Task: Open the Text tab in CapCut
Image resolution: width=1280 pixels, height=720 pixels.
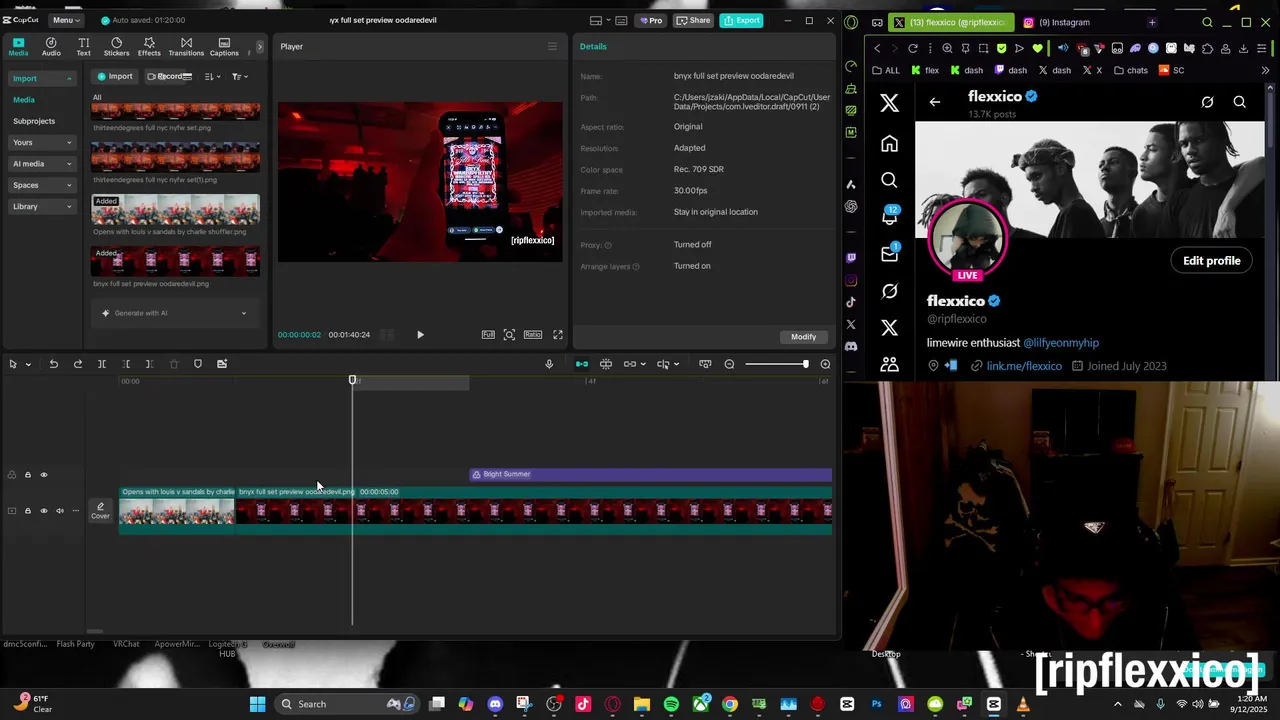Action: pos(84,47)
